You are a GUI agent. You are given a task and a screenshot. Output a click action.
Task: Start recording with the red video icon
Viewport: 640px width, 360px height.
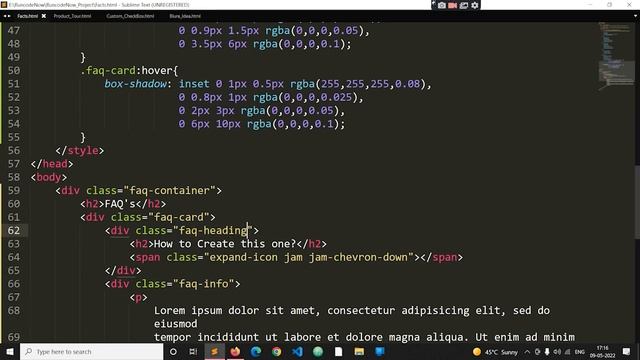point(453,5)
